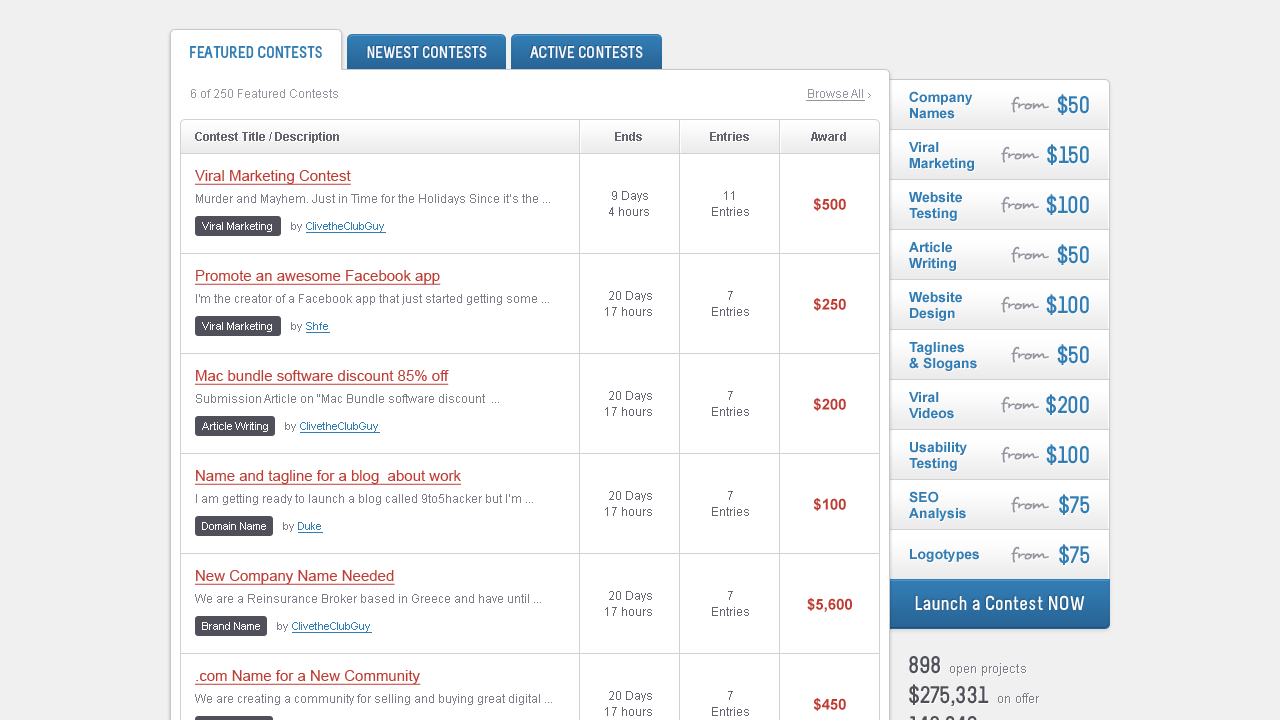Click the Viral Marketing tag badge
The image size is (1280, 720).
[x=237, y=226]
